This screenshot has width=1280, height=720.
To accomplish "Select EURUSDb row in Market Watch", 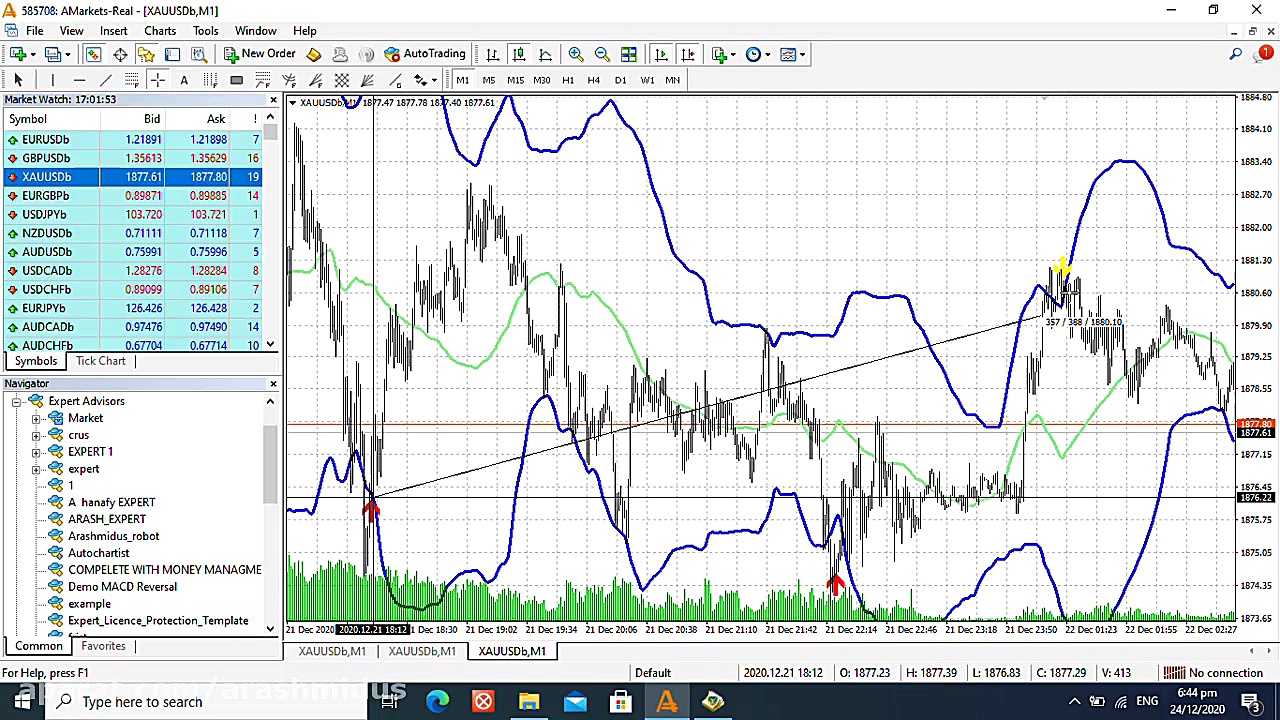I will [x=46, y=140].
